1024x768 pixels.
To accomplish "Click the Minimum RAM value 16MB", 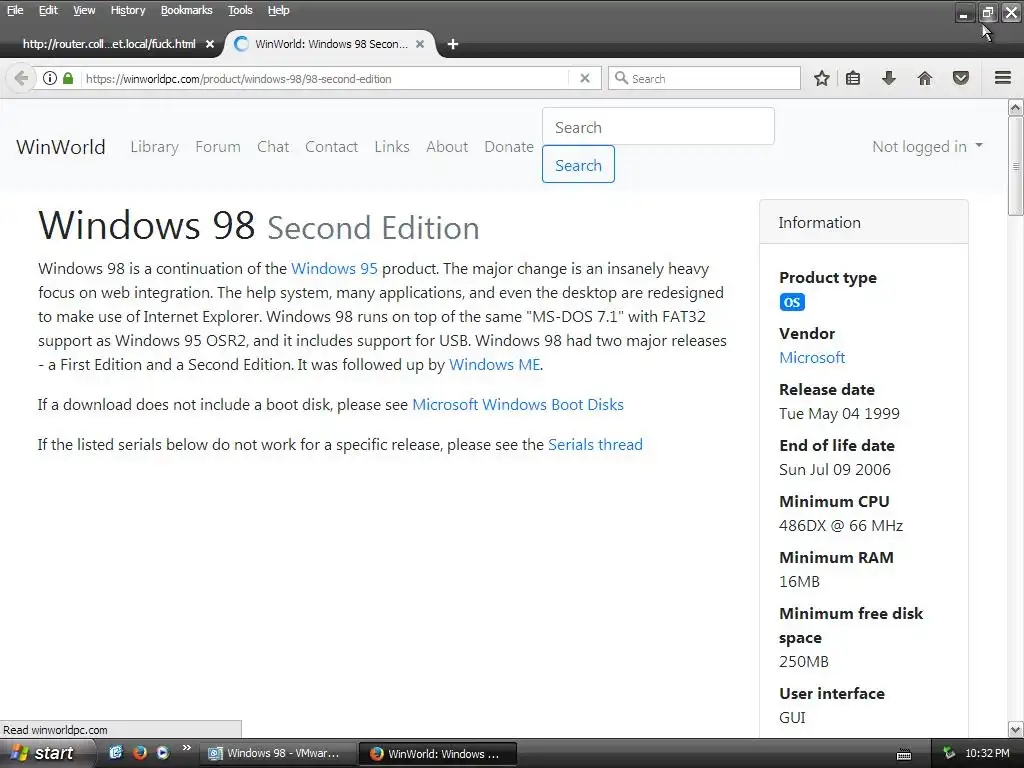I will pyautogui.click(x=799, y=582).
